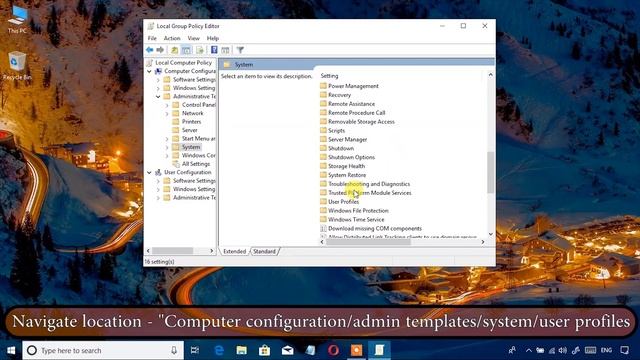Screen dimensions: 640x360
Task: Go up one level via toolbar icon
Action: pyautogui.click(x=174, y=50)
